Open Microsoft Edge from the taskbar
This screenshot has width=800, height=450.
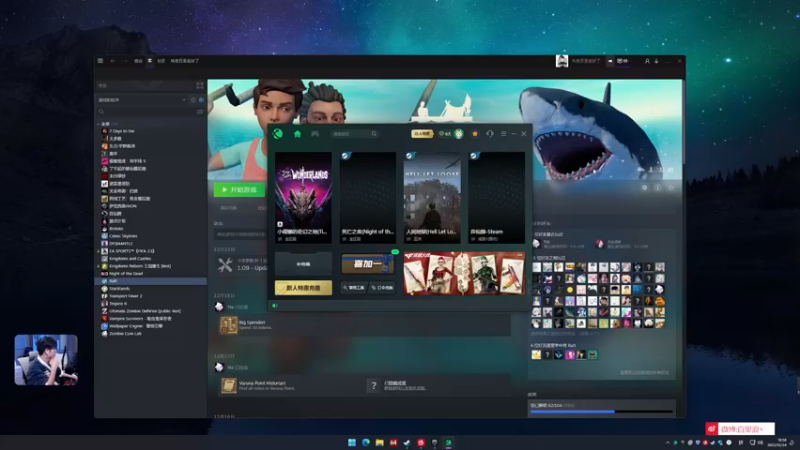[366, 442]
